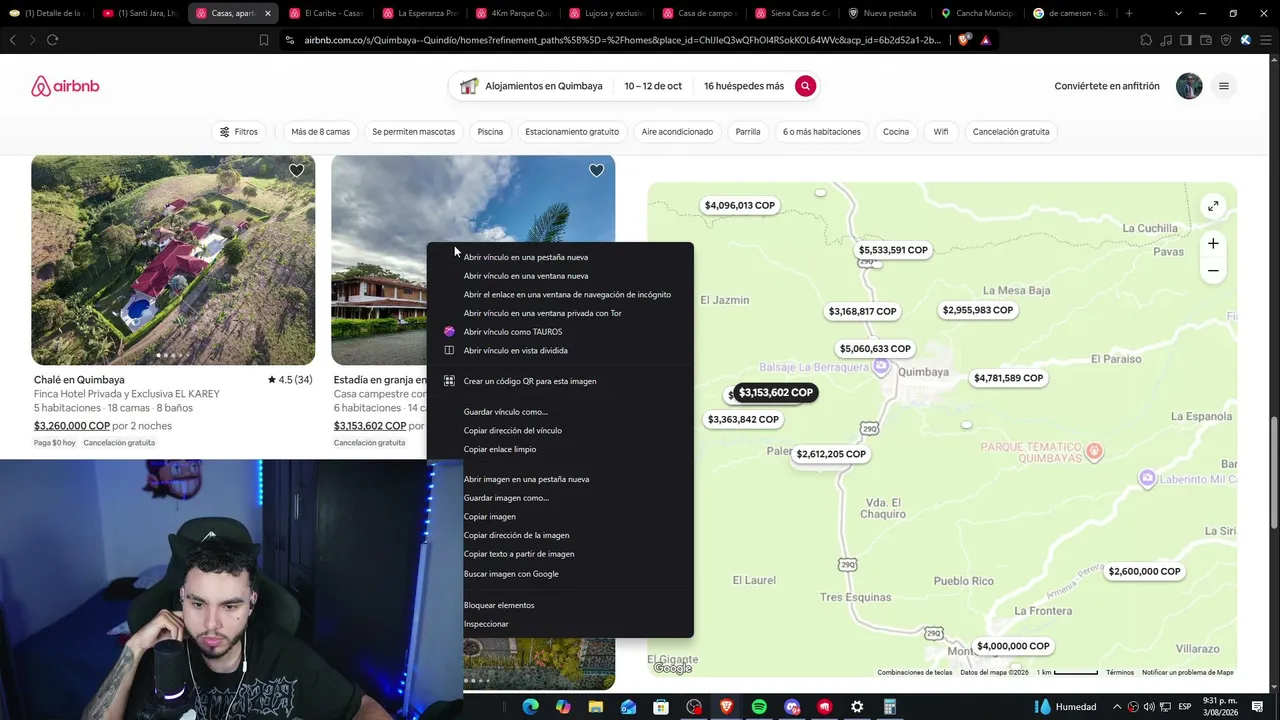Image resolution: width=1280 pixels, height=720 pixels.
Task: Toggle the Piscina filter chip
Action: click(490, 132)
